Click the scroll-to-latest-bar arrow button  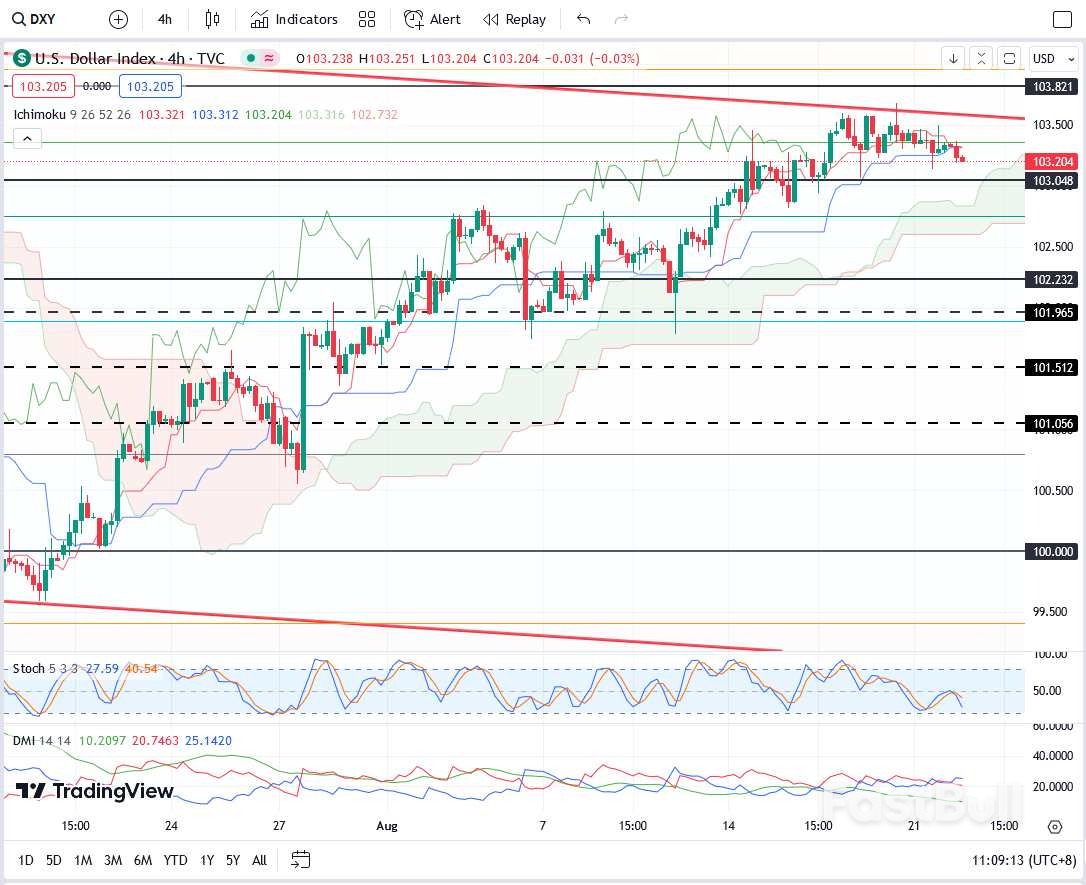pos(951,59)
